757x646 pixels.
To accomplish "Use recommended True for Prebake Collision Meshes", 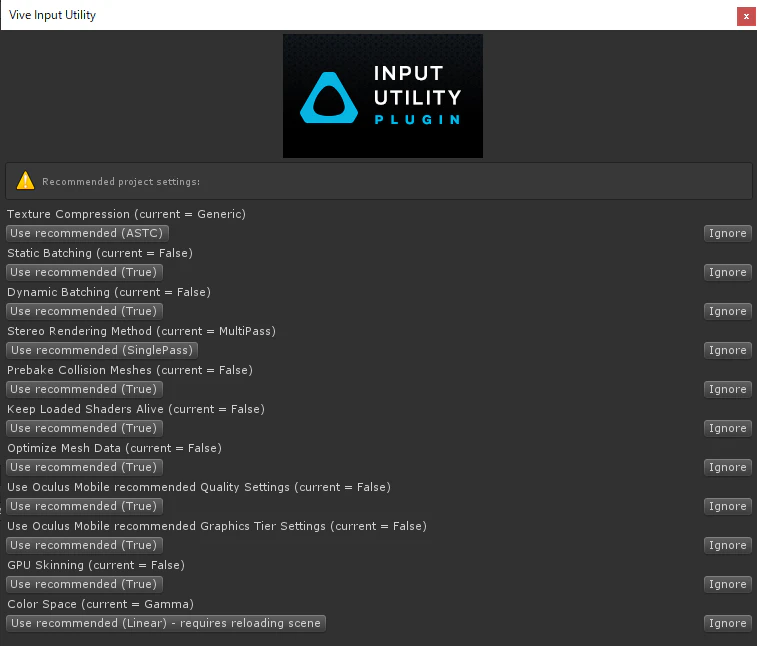I will click(x=84, y=389).
